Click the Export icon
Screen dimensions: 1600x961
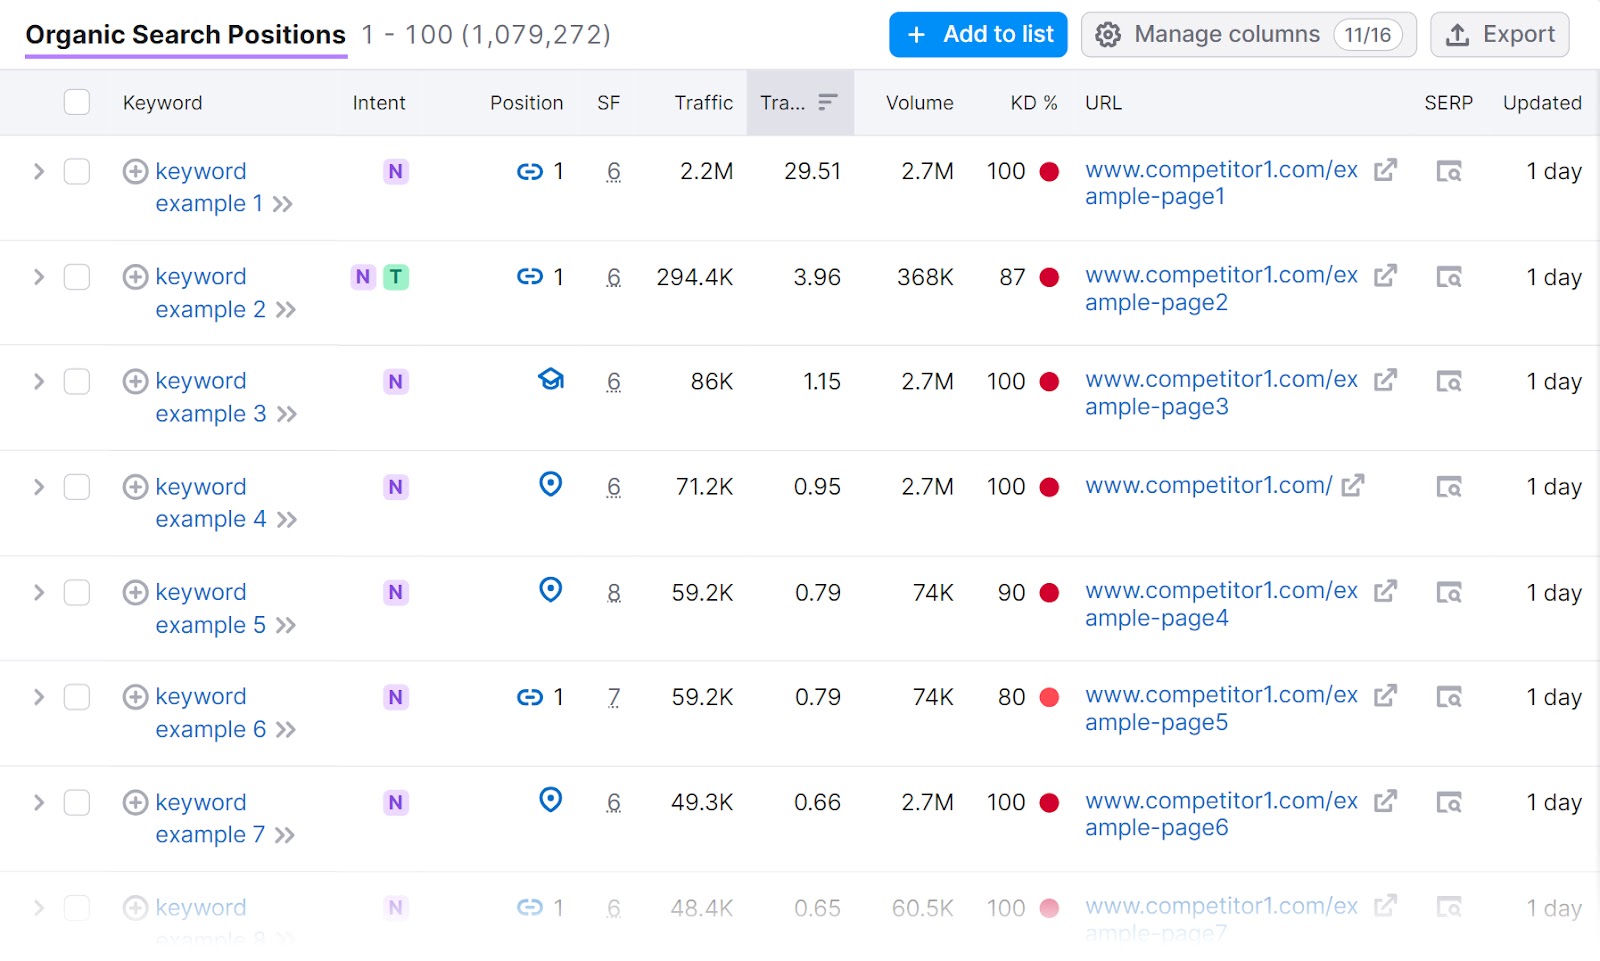point(1459,33)
